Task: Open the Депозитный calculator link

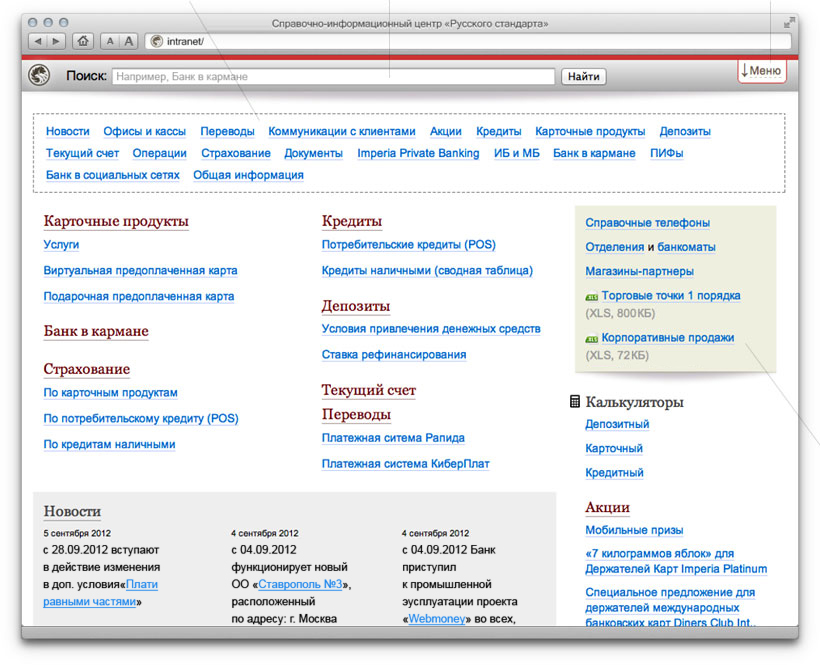Action: [617, 424]
